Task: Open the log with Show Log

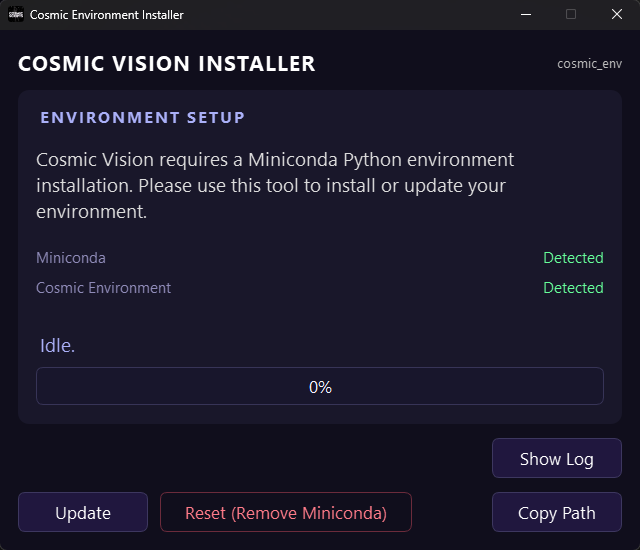Action: 556,459
